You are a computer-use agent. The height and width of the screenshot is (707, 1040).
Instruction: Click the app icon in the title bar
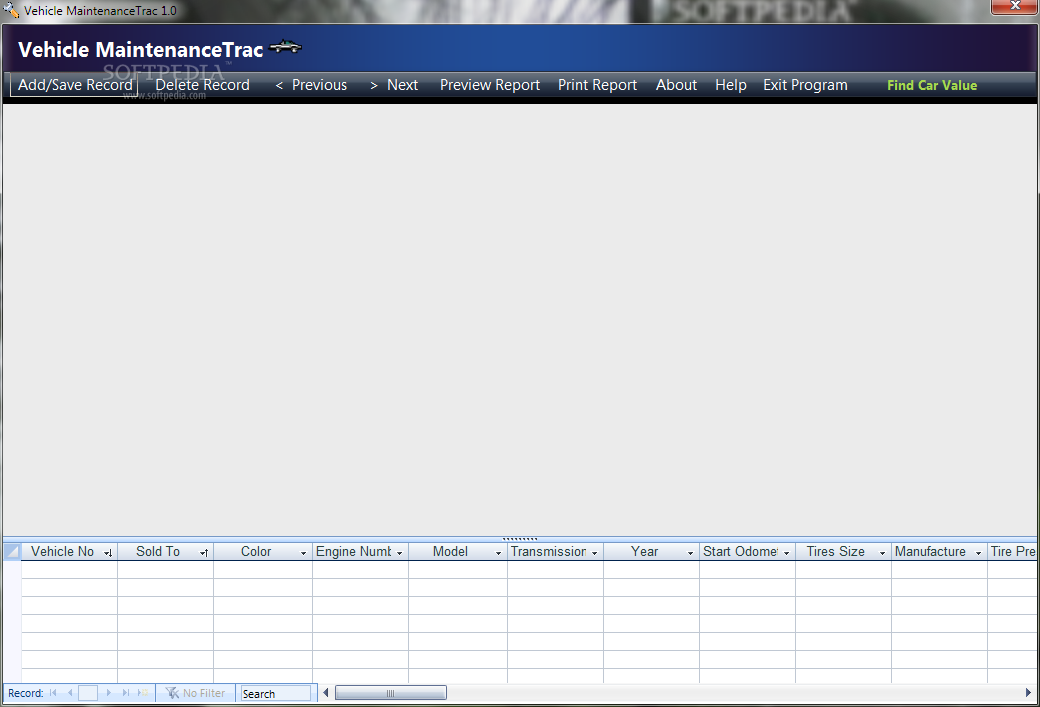11,11
